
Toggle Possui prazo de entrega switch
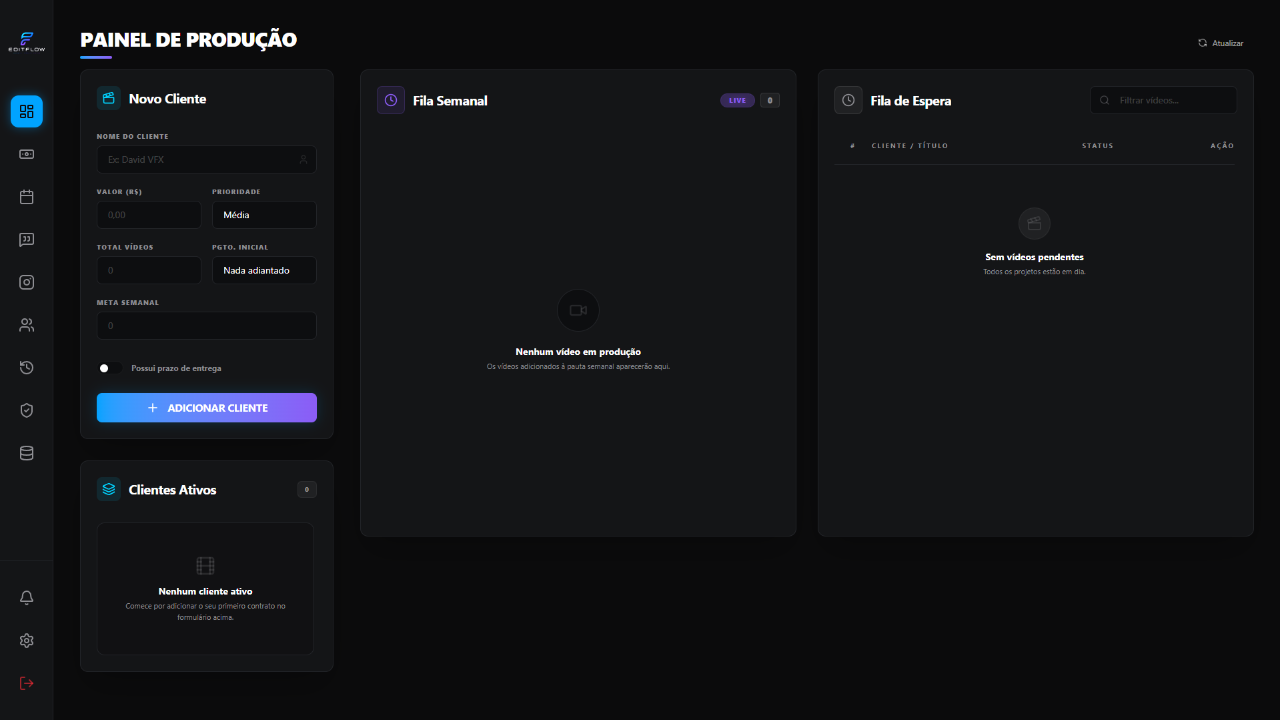[109, 368]
